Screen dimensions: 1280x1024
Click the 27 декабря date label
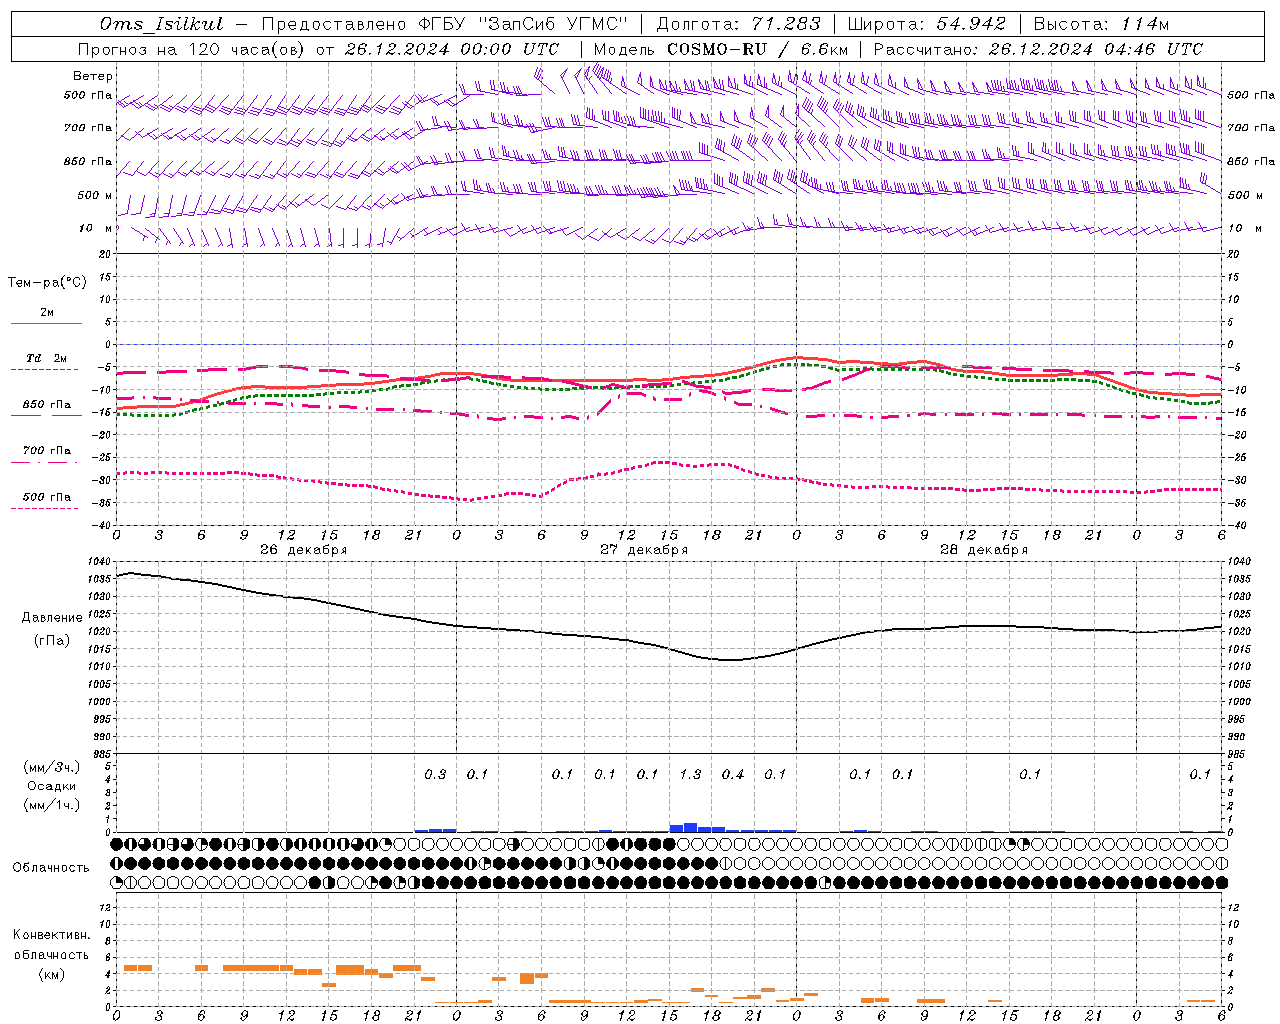(x=644, y=550)
